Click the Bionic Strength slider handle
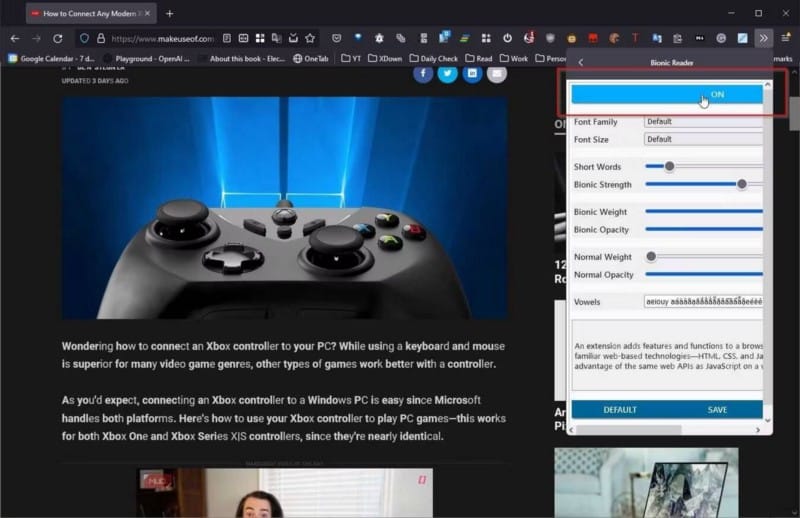 (x=742, y=184)
